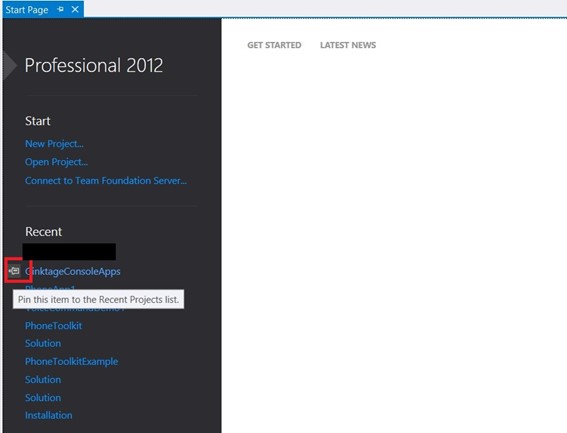
Task: Connect to Team Foundation Server
Action: (106, 181)
